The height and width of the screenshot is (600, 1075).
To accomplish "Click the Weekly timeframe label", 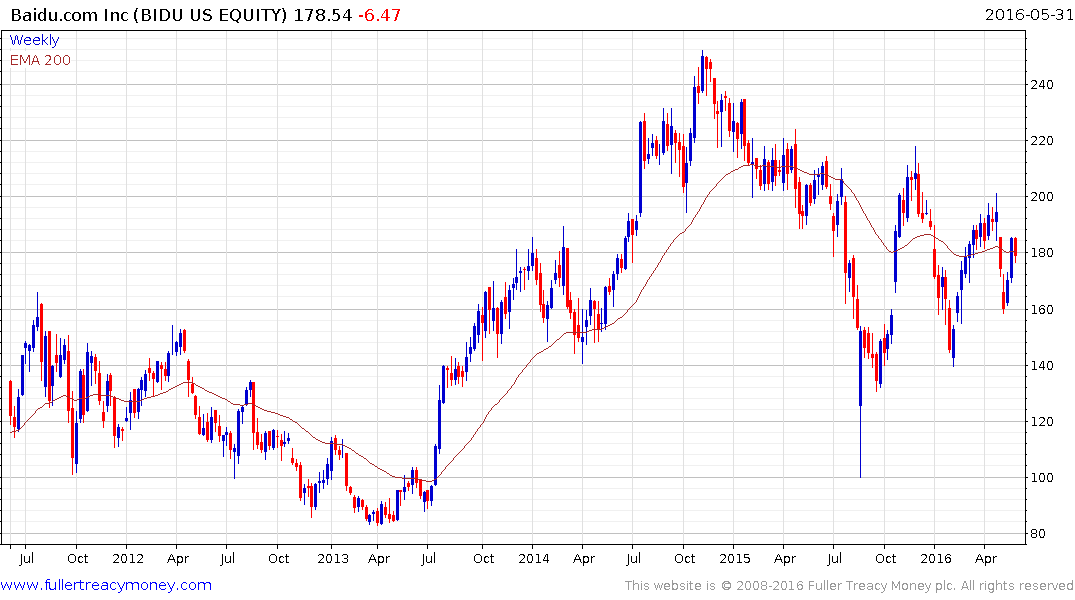I will 34,40.
